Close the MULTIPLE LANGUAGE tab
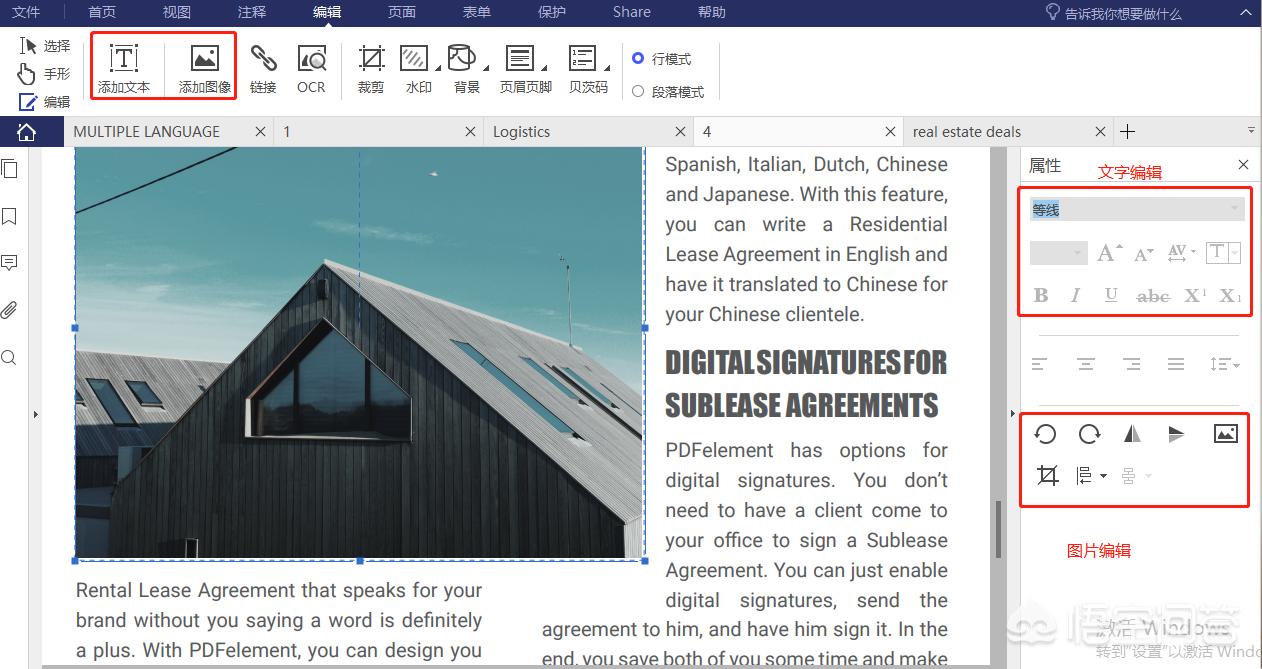The height and width of the screenshot is (669, 1262). tap(260, 132)
